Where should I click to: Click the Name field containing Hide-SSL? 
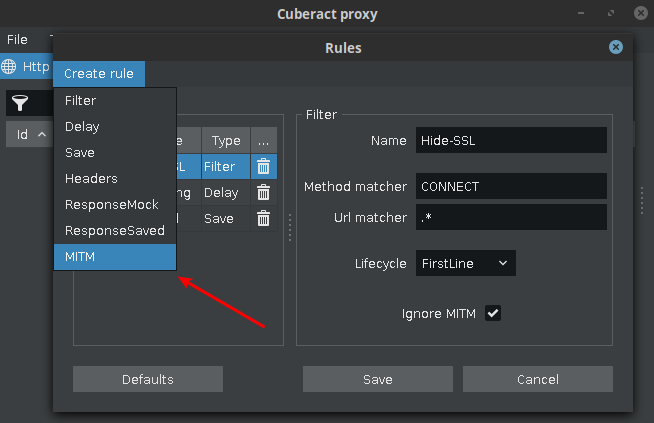(x=511, y=140)
